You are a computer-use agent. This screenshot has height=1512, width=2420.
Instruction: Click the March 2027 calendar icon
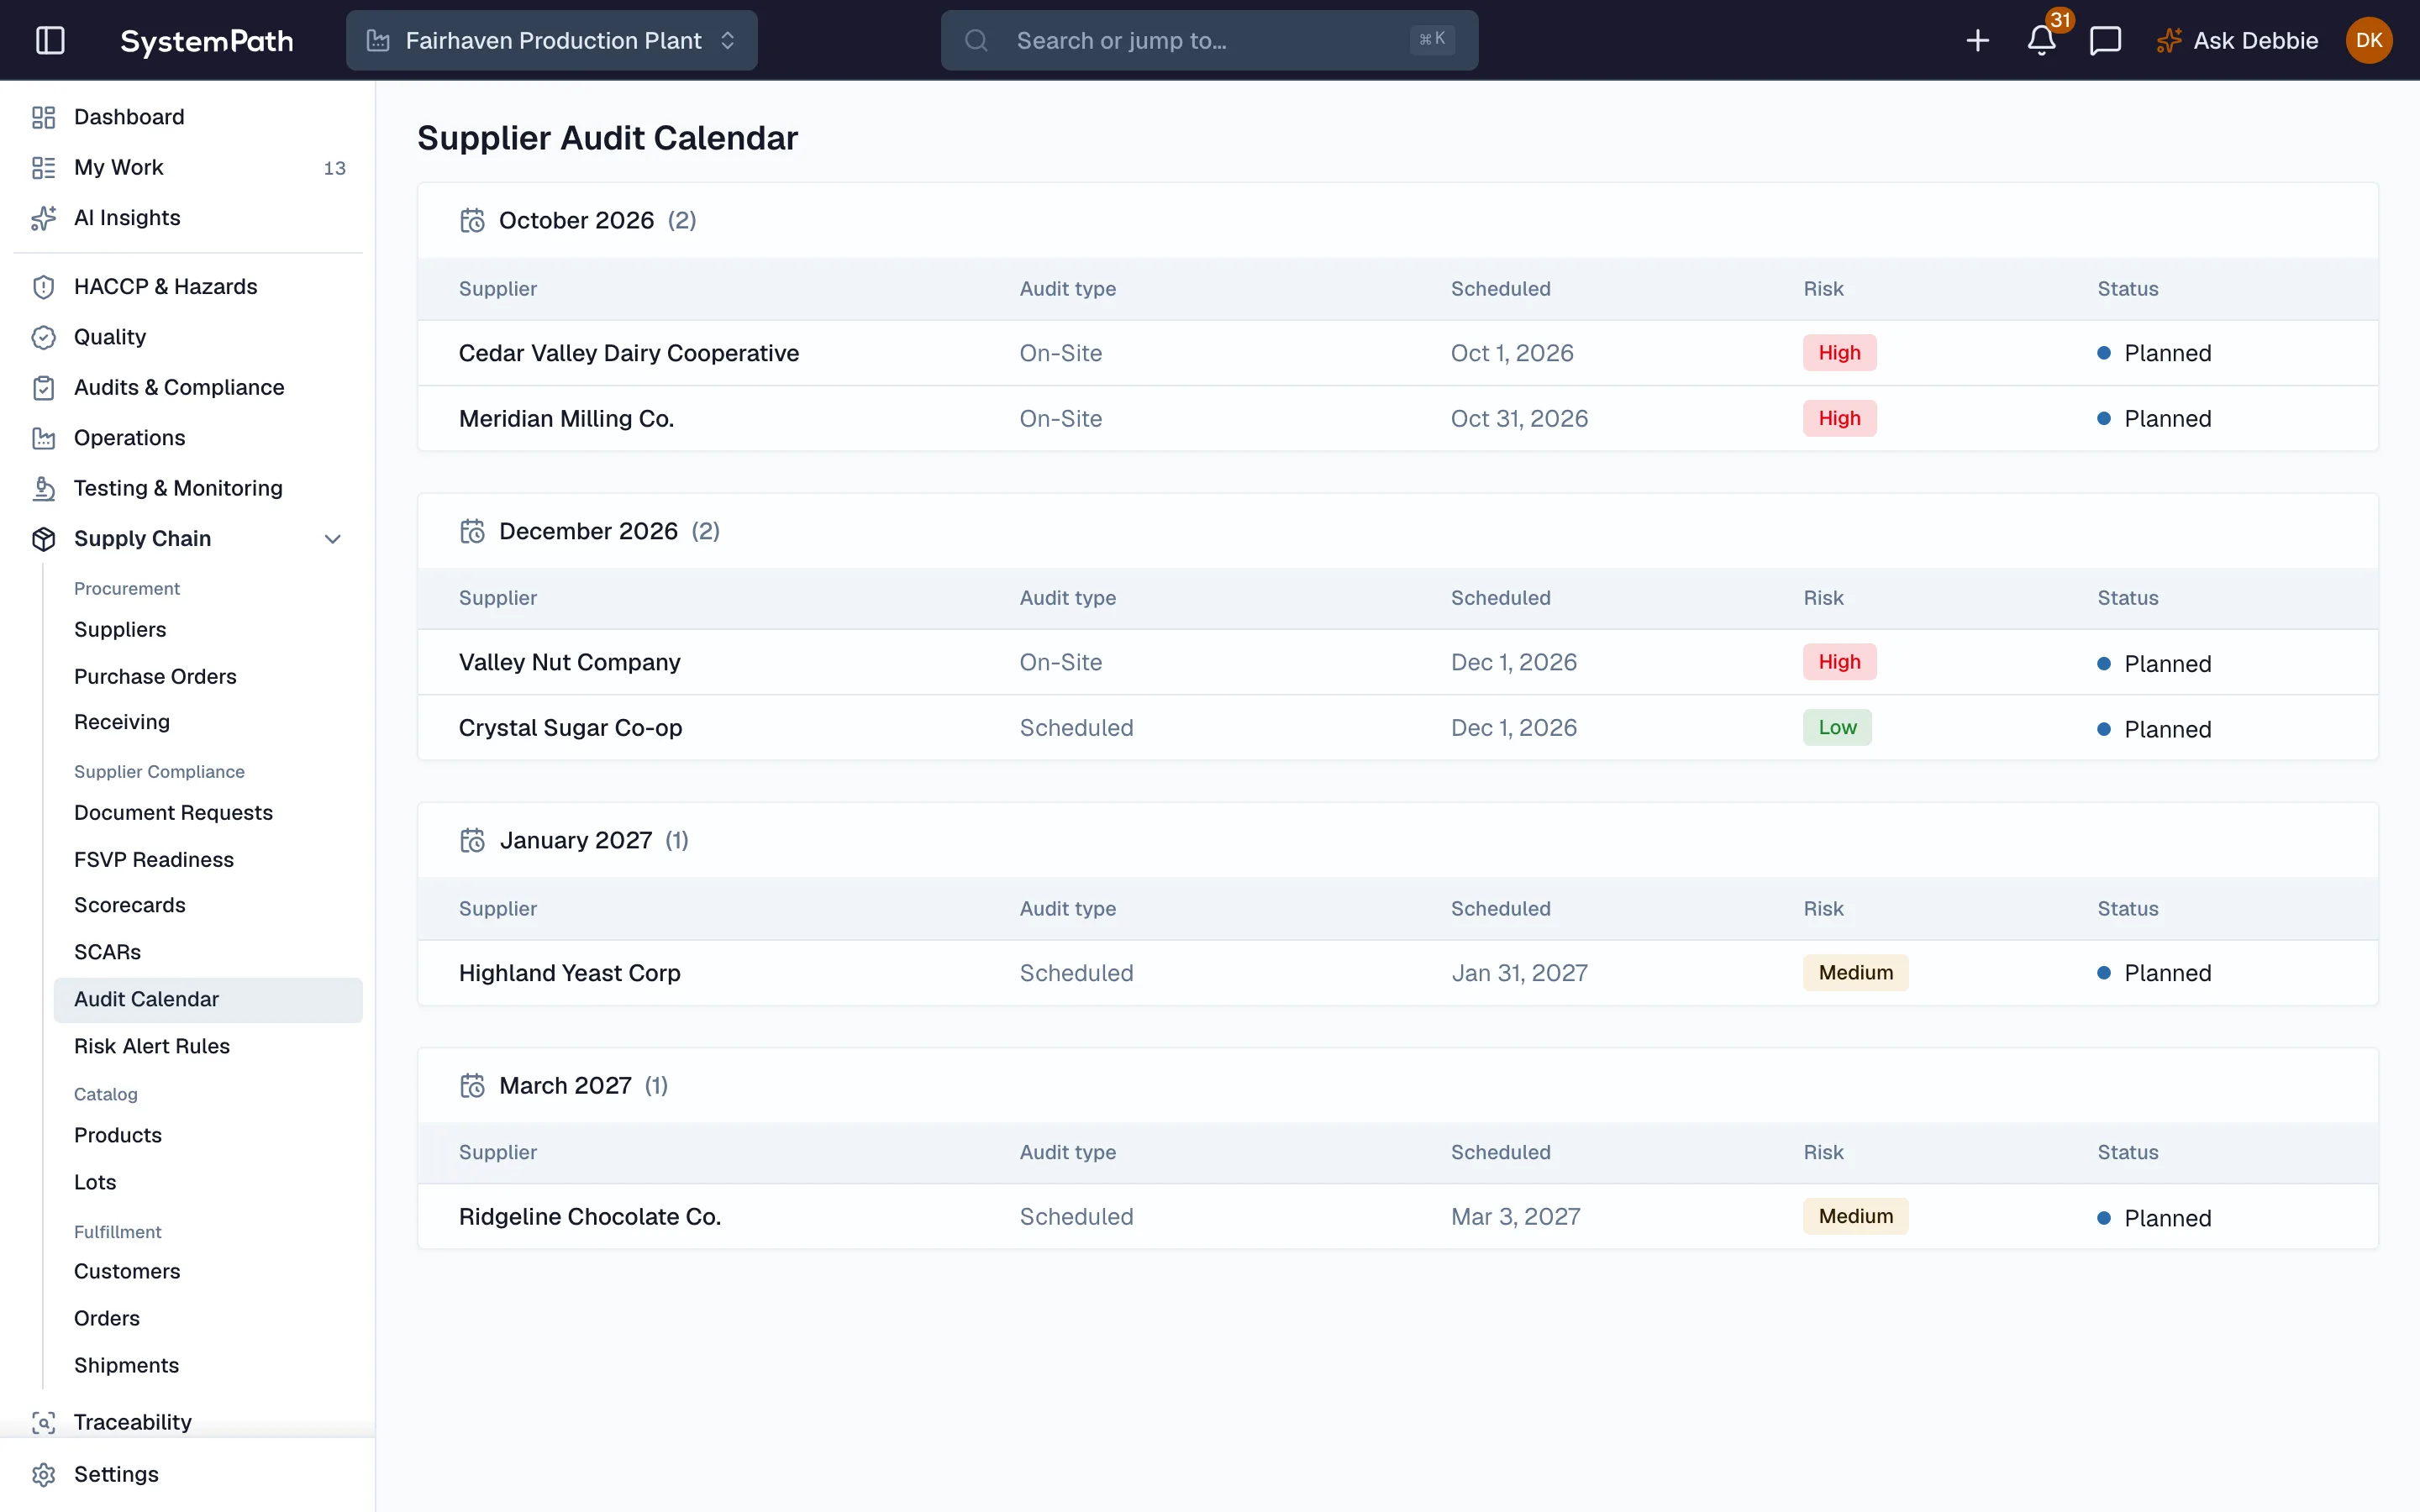(x=472, y=1085)
